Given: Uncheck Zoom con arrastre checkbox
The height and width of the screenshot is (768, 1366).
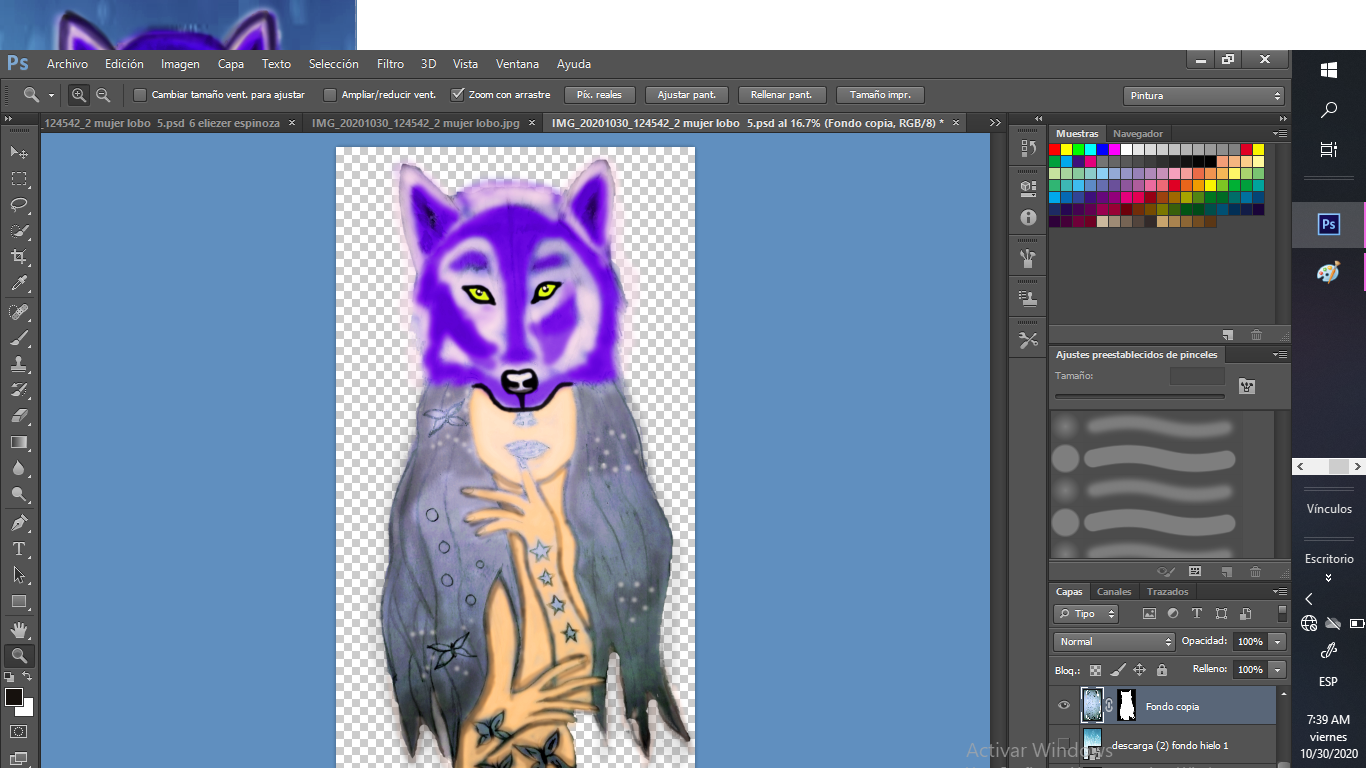Looking at the screenshot, I should point(457,95).
